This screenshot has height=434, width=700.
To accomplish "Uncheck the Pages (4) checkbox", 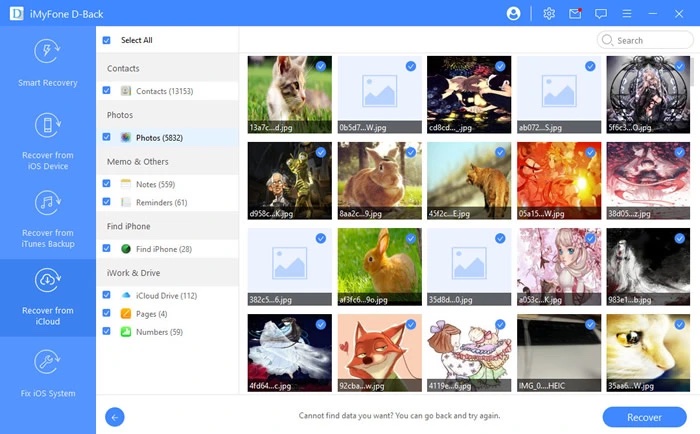I will pos(106,313).
